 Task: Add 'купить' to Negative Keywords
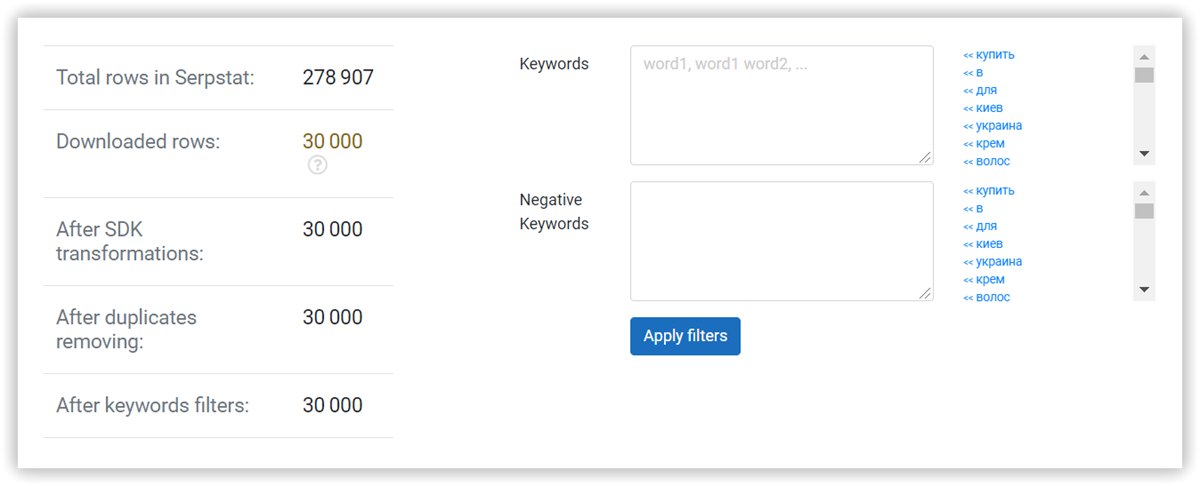point(988,191)
